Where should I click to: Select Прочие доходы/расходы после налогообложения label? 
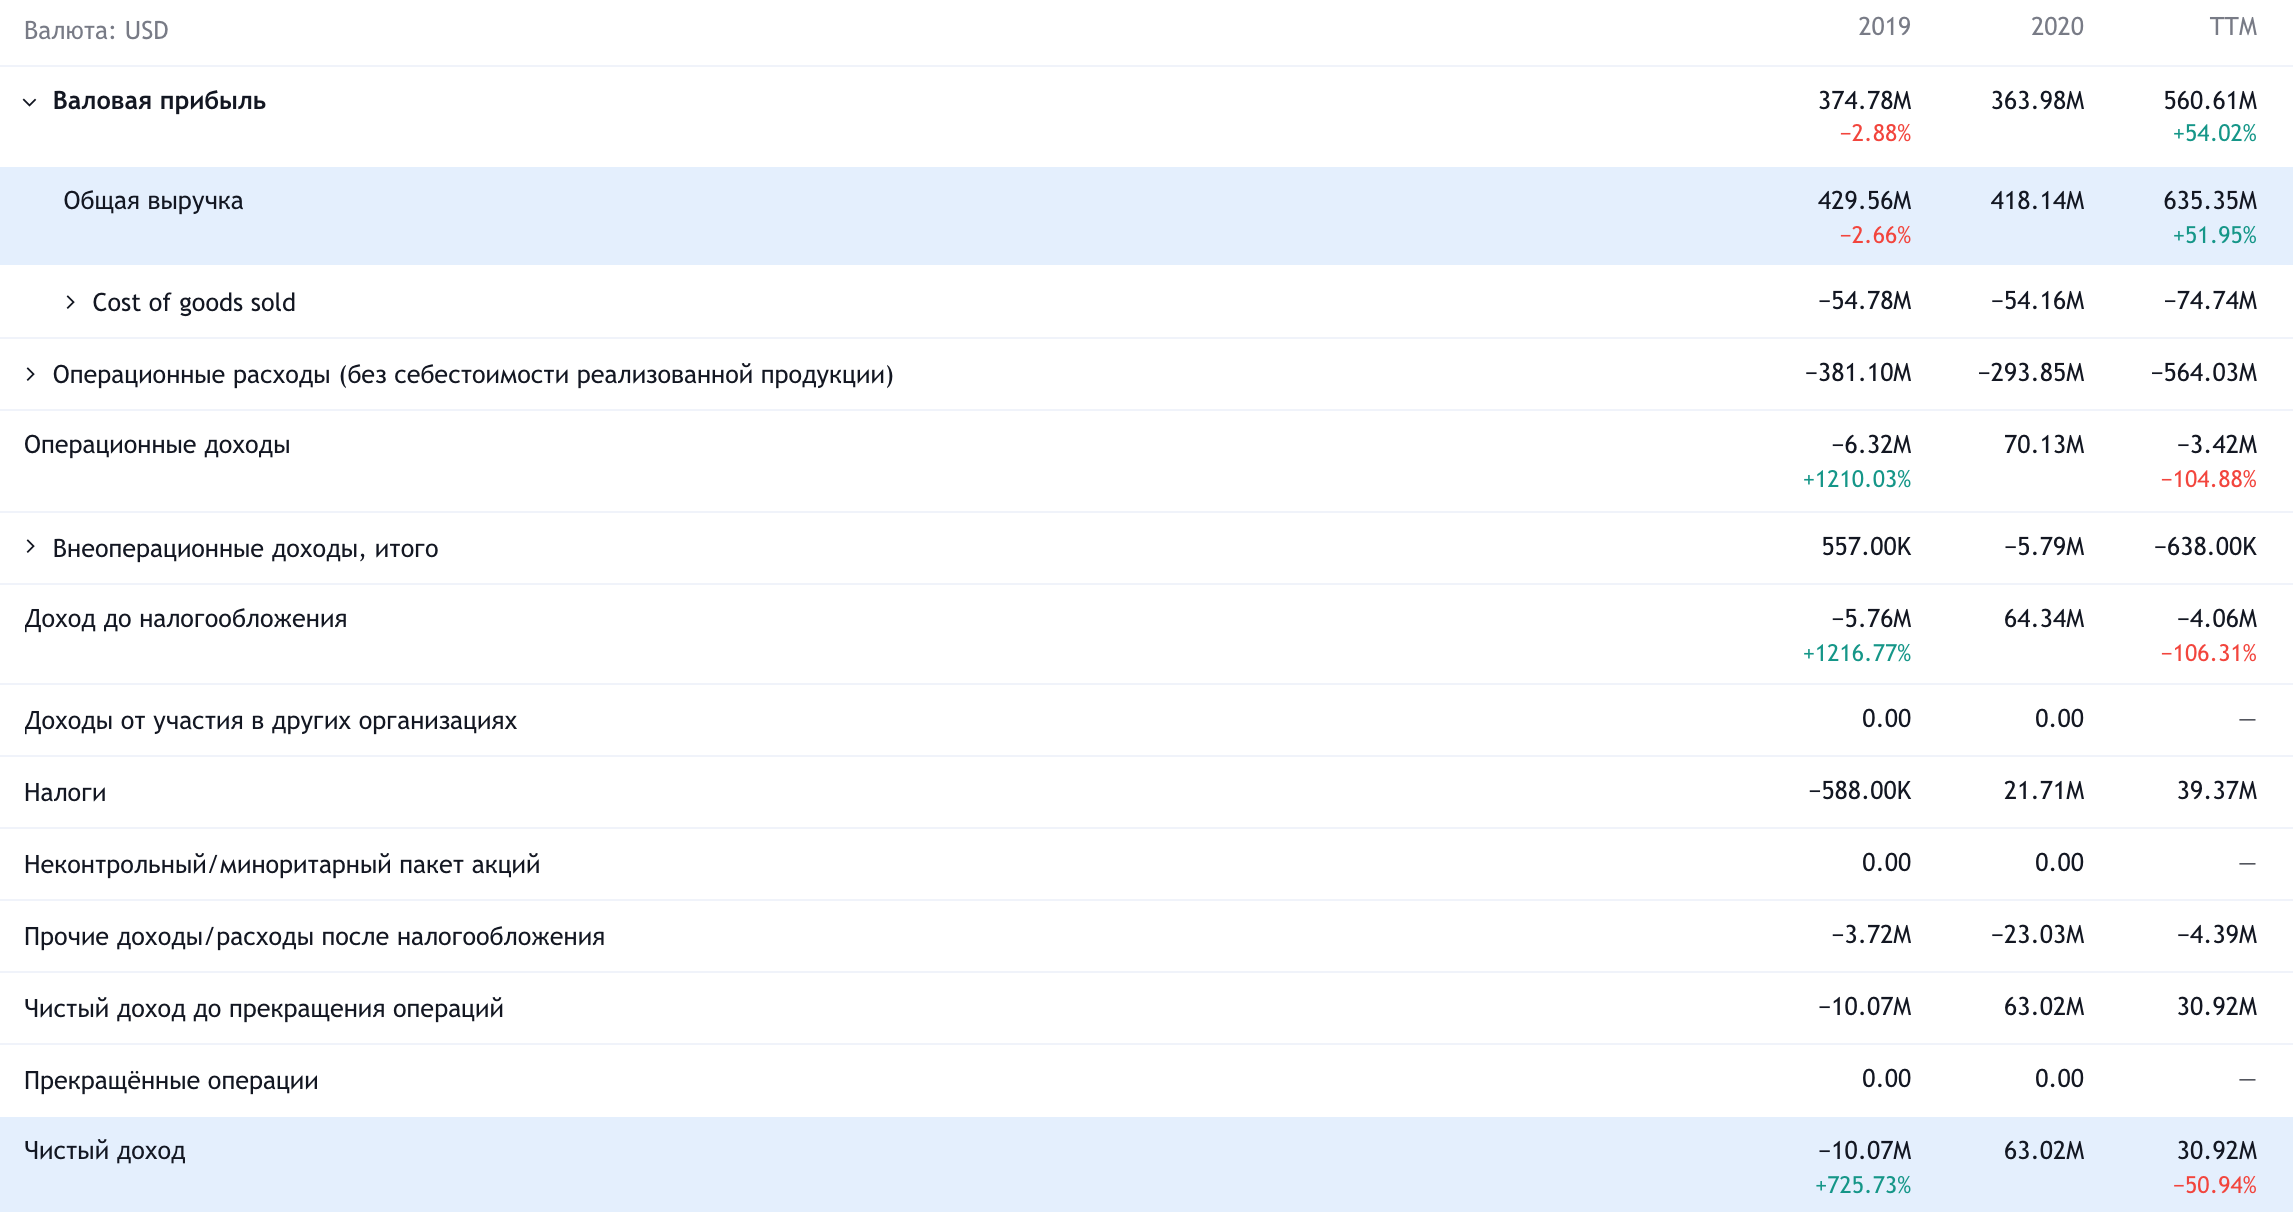(314, 937)
